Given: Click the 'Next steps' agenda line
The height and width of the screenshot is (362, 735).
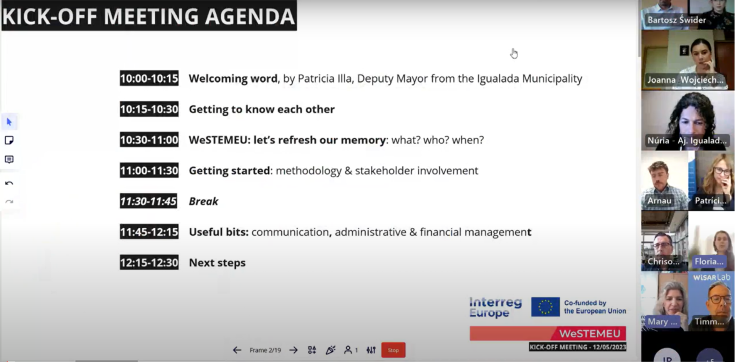Looking at the screenshot, I should click(217, 263).
